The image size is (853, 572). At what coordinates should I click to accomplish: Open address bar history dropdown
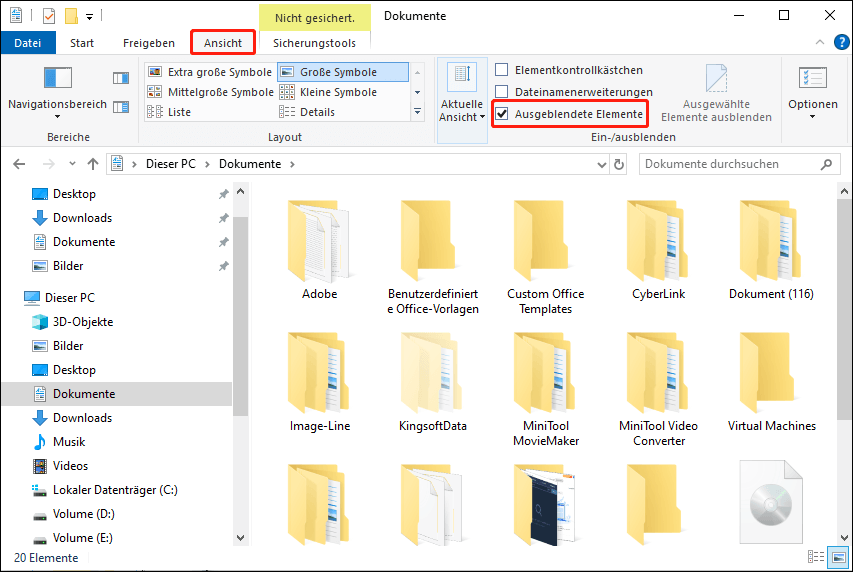click(x=602, y=164)
